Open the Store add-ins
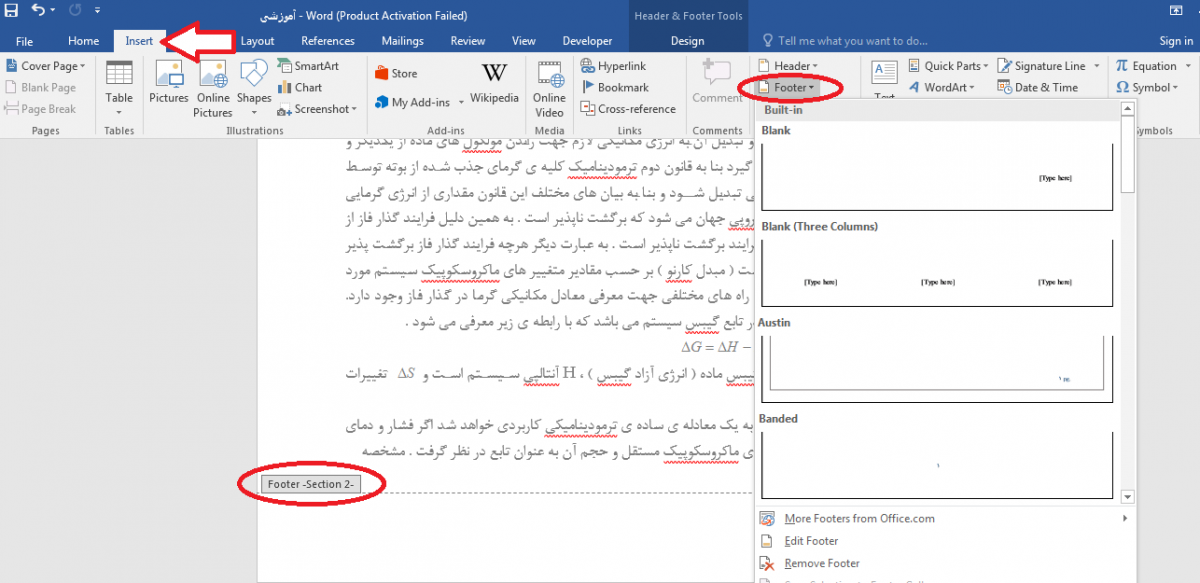 pyautogui.click(x=397, y=73)
